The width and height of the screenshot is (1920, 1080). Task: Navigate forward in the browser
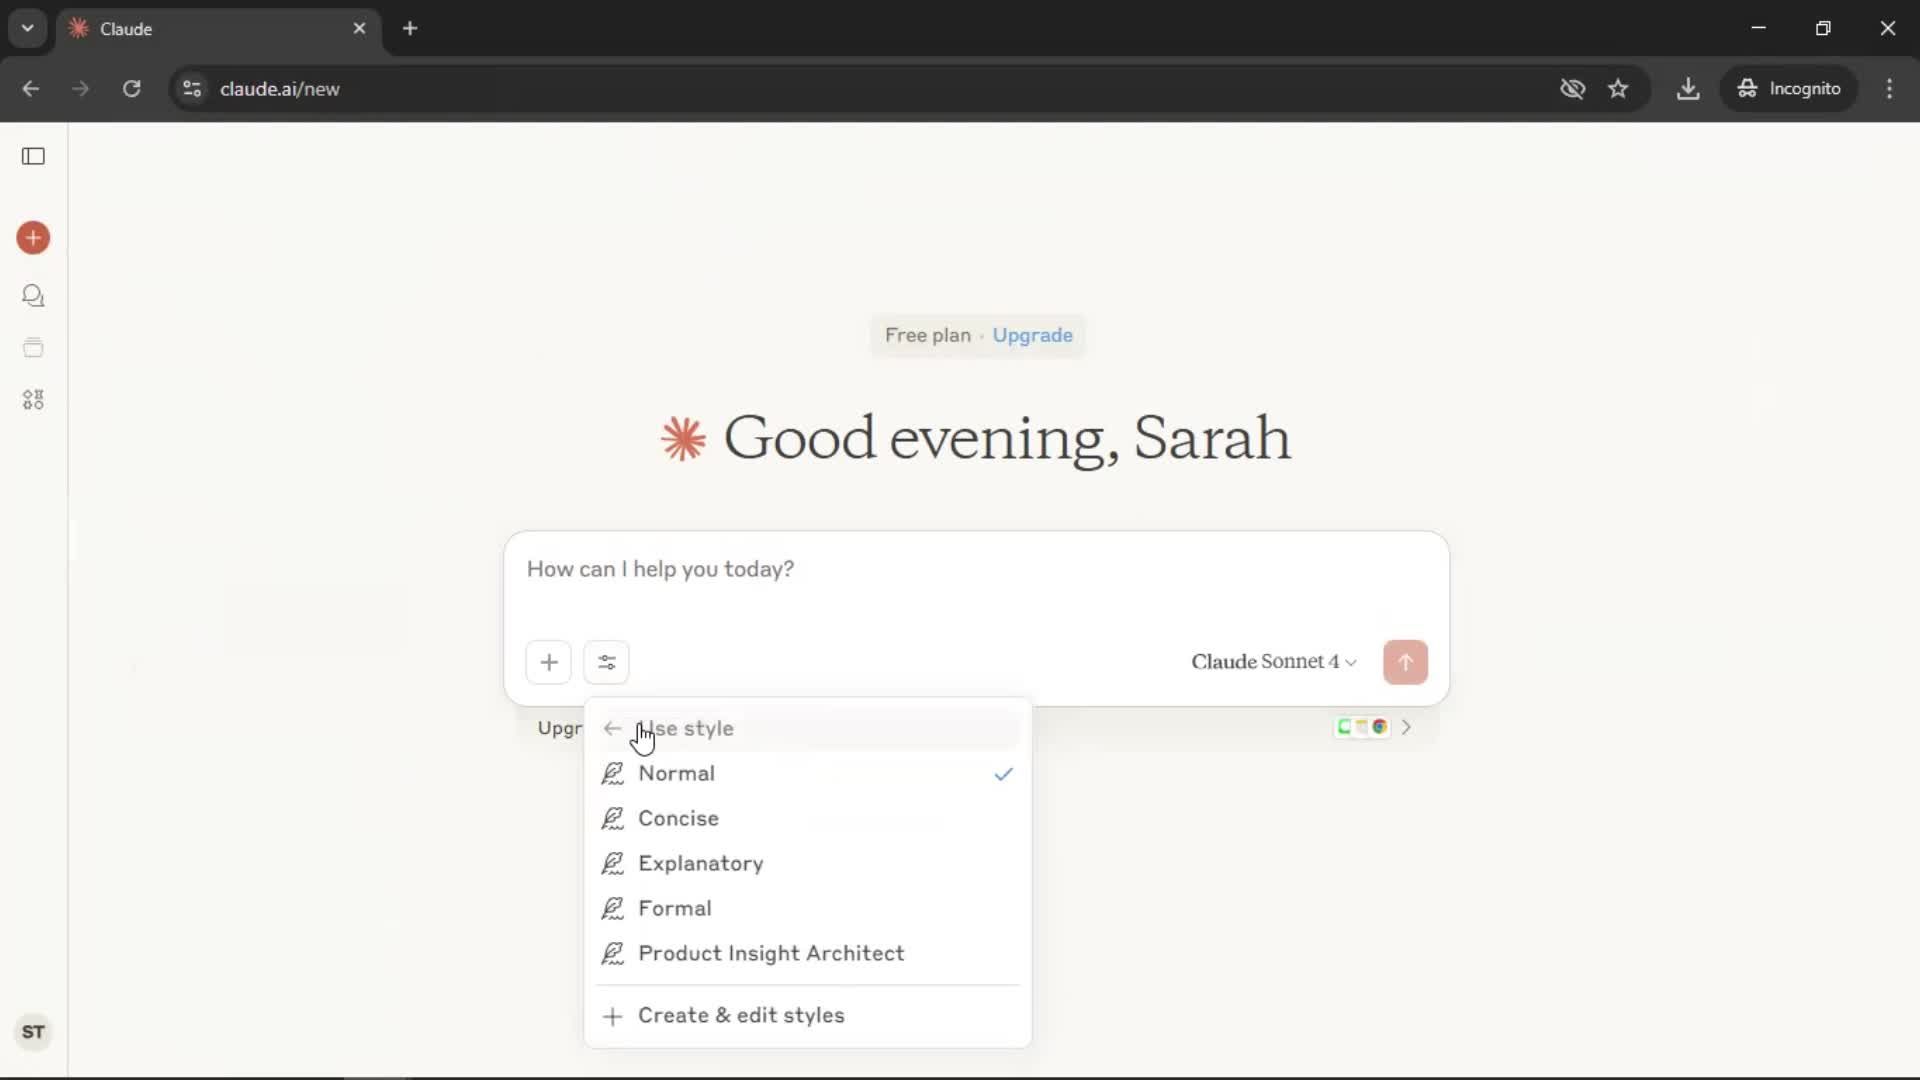coord(81,89)
